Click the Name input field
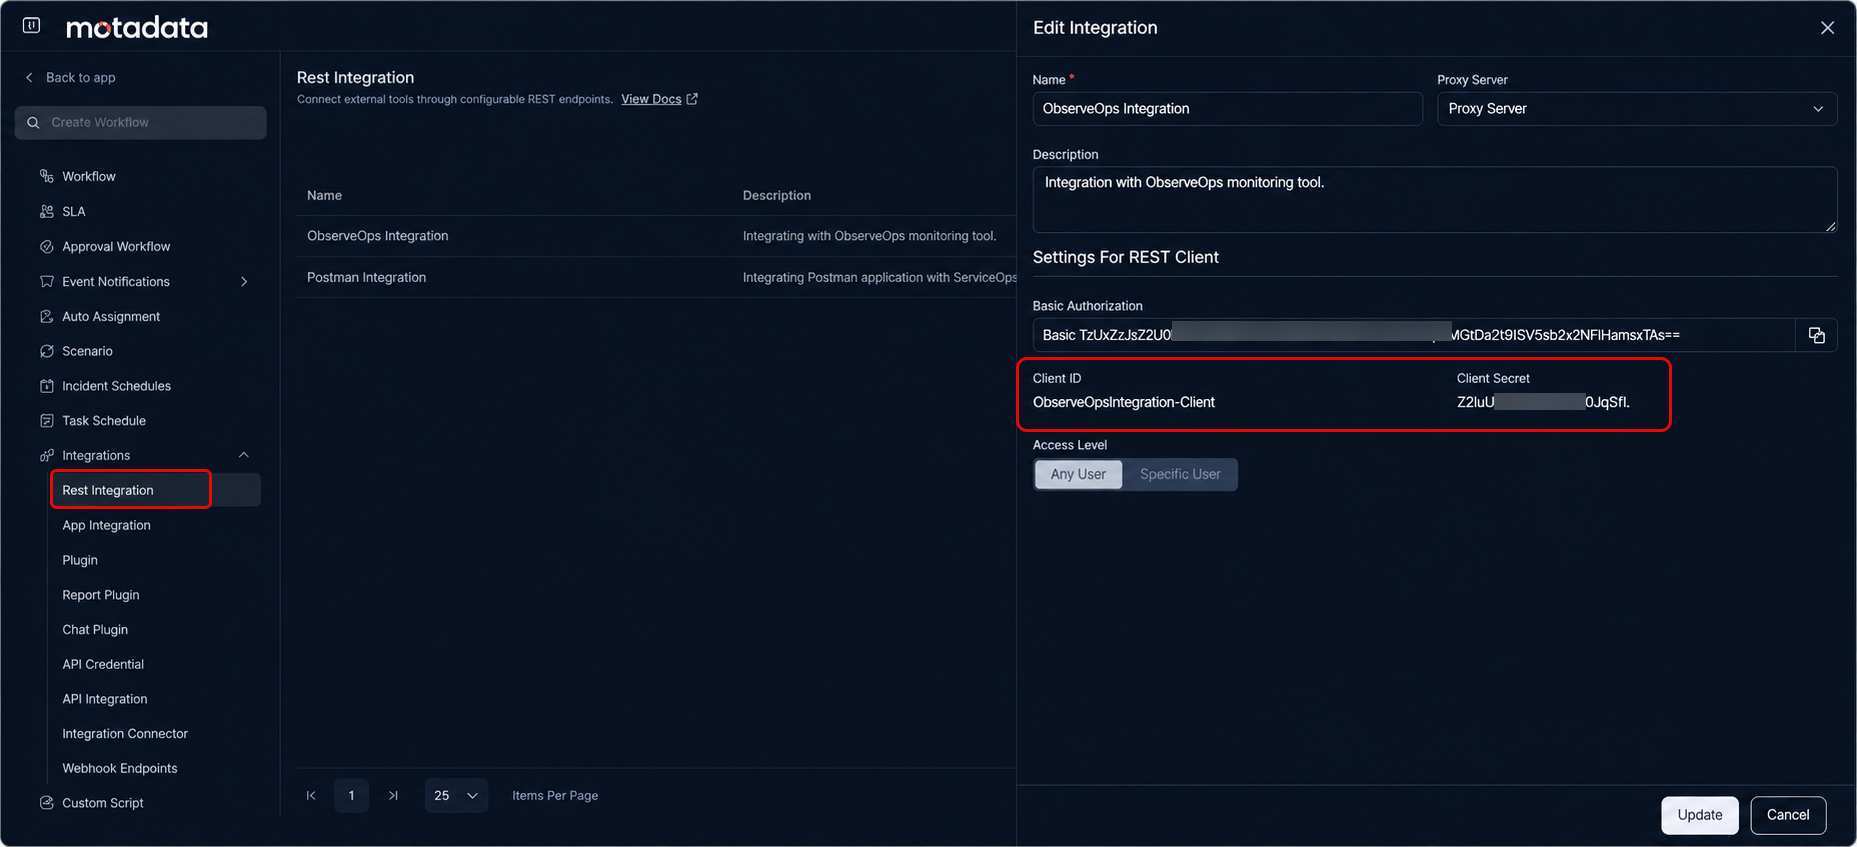Image resolution: width=1857 pixels, height=847 pixels. click(1227, 109)
